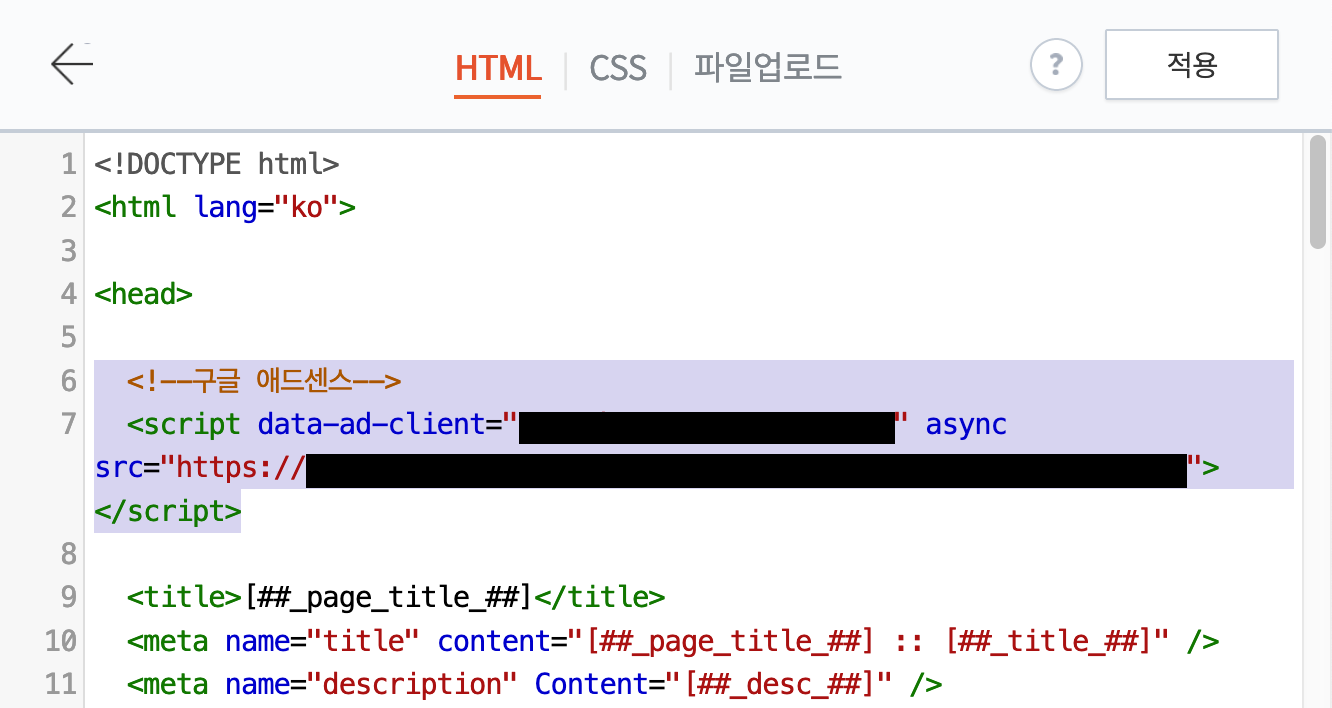
Task: Switch to the CSS tab
Action: (617, 68)
